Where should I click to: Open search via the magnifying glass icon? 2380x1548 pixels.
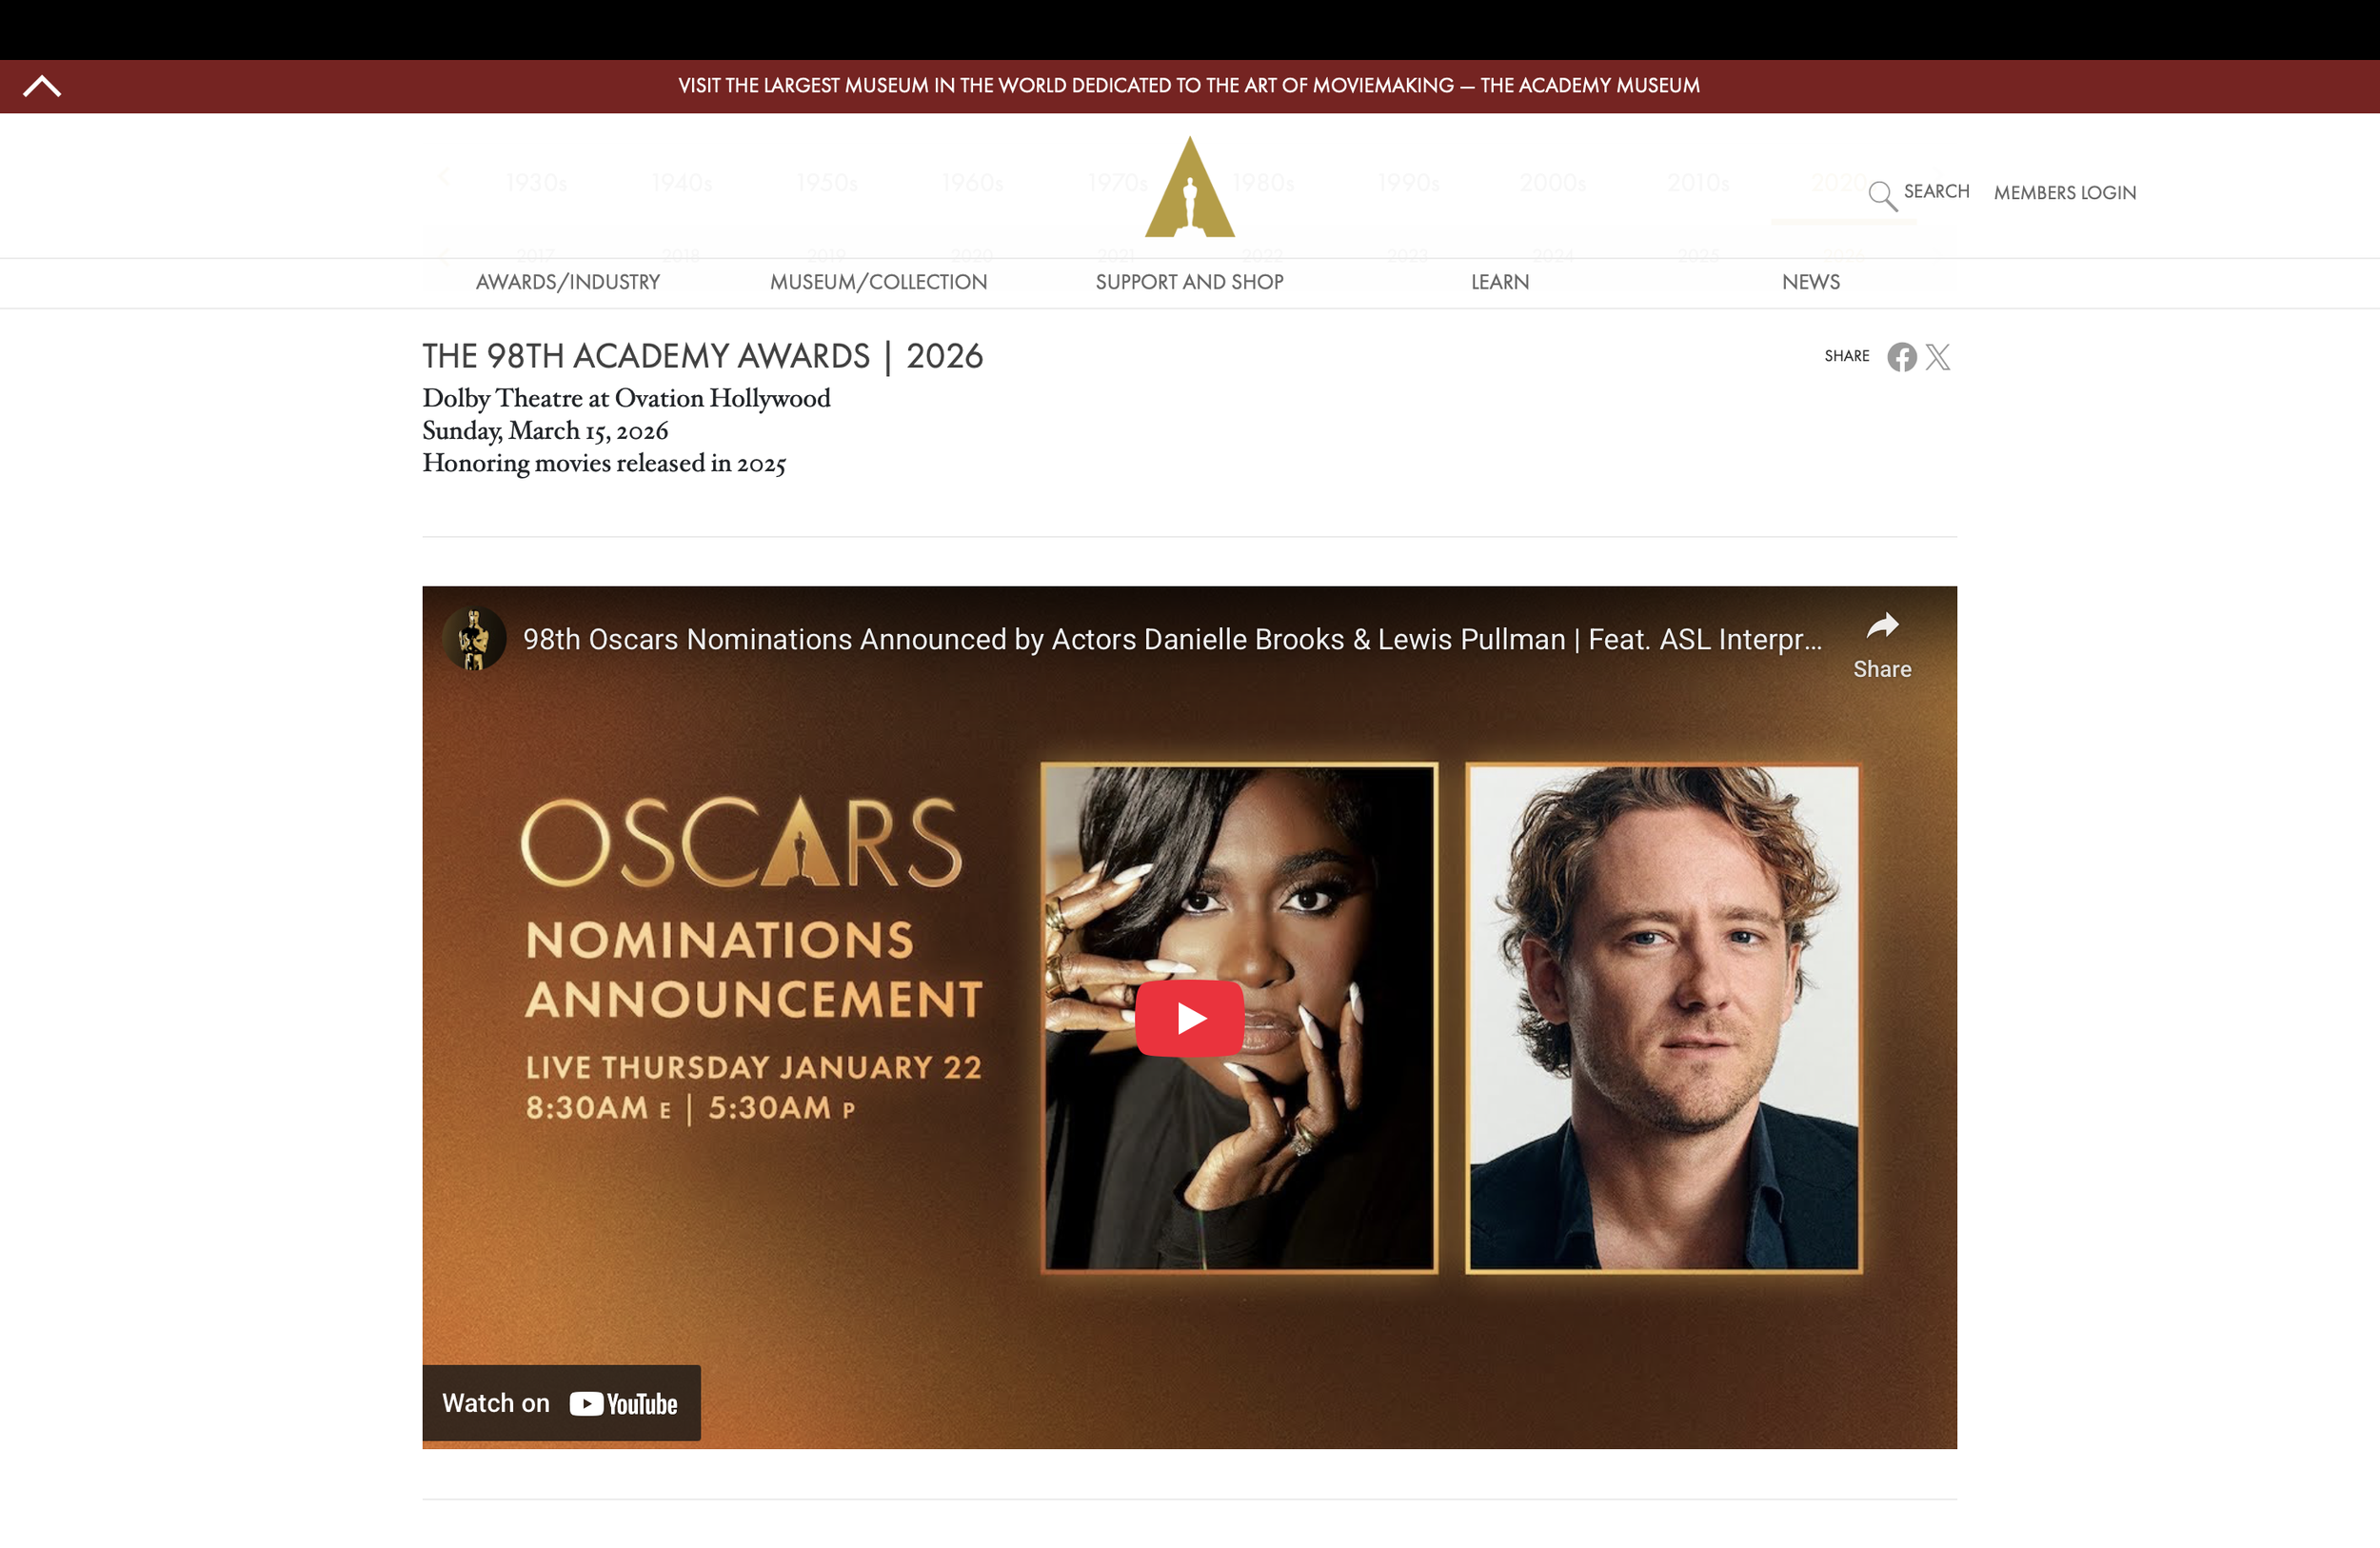pyautogui.click(x=1882, y=195)
